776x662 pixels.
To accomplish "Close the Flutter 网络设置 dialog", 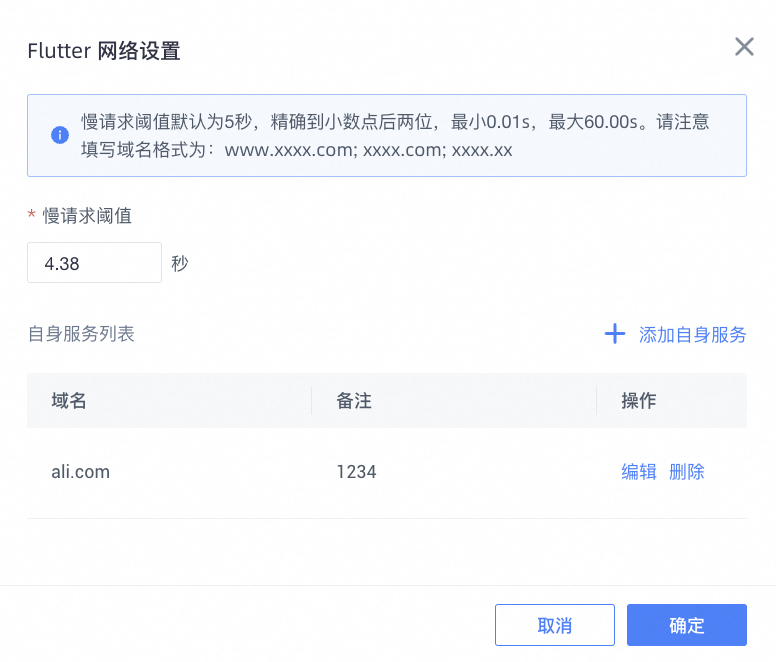I will click(x=744, y=47).
